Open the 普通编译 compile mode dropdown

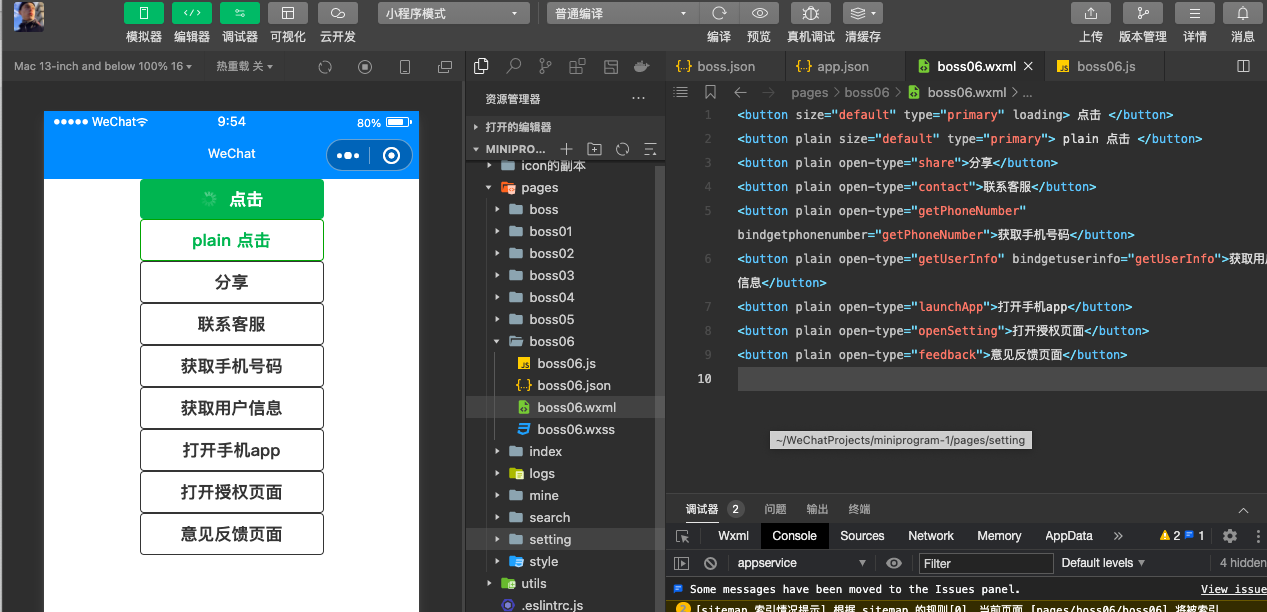click(x=620, y=13)
